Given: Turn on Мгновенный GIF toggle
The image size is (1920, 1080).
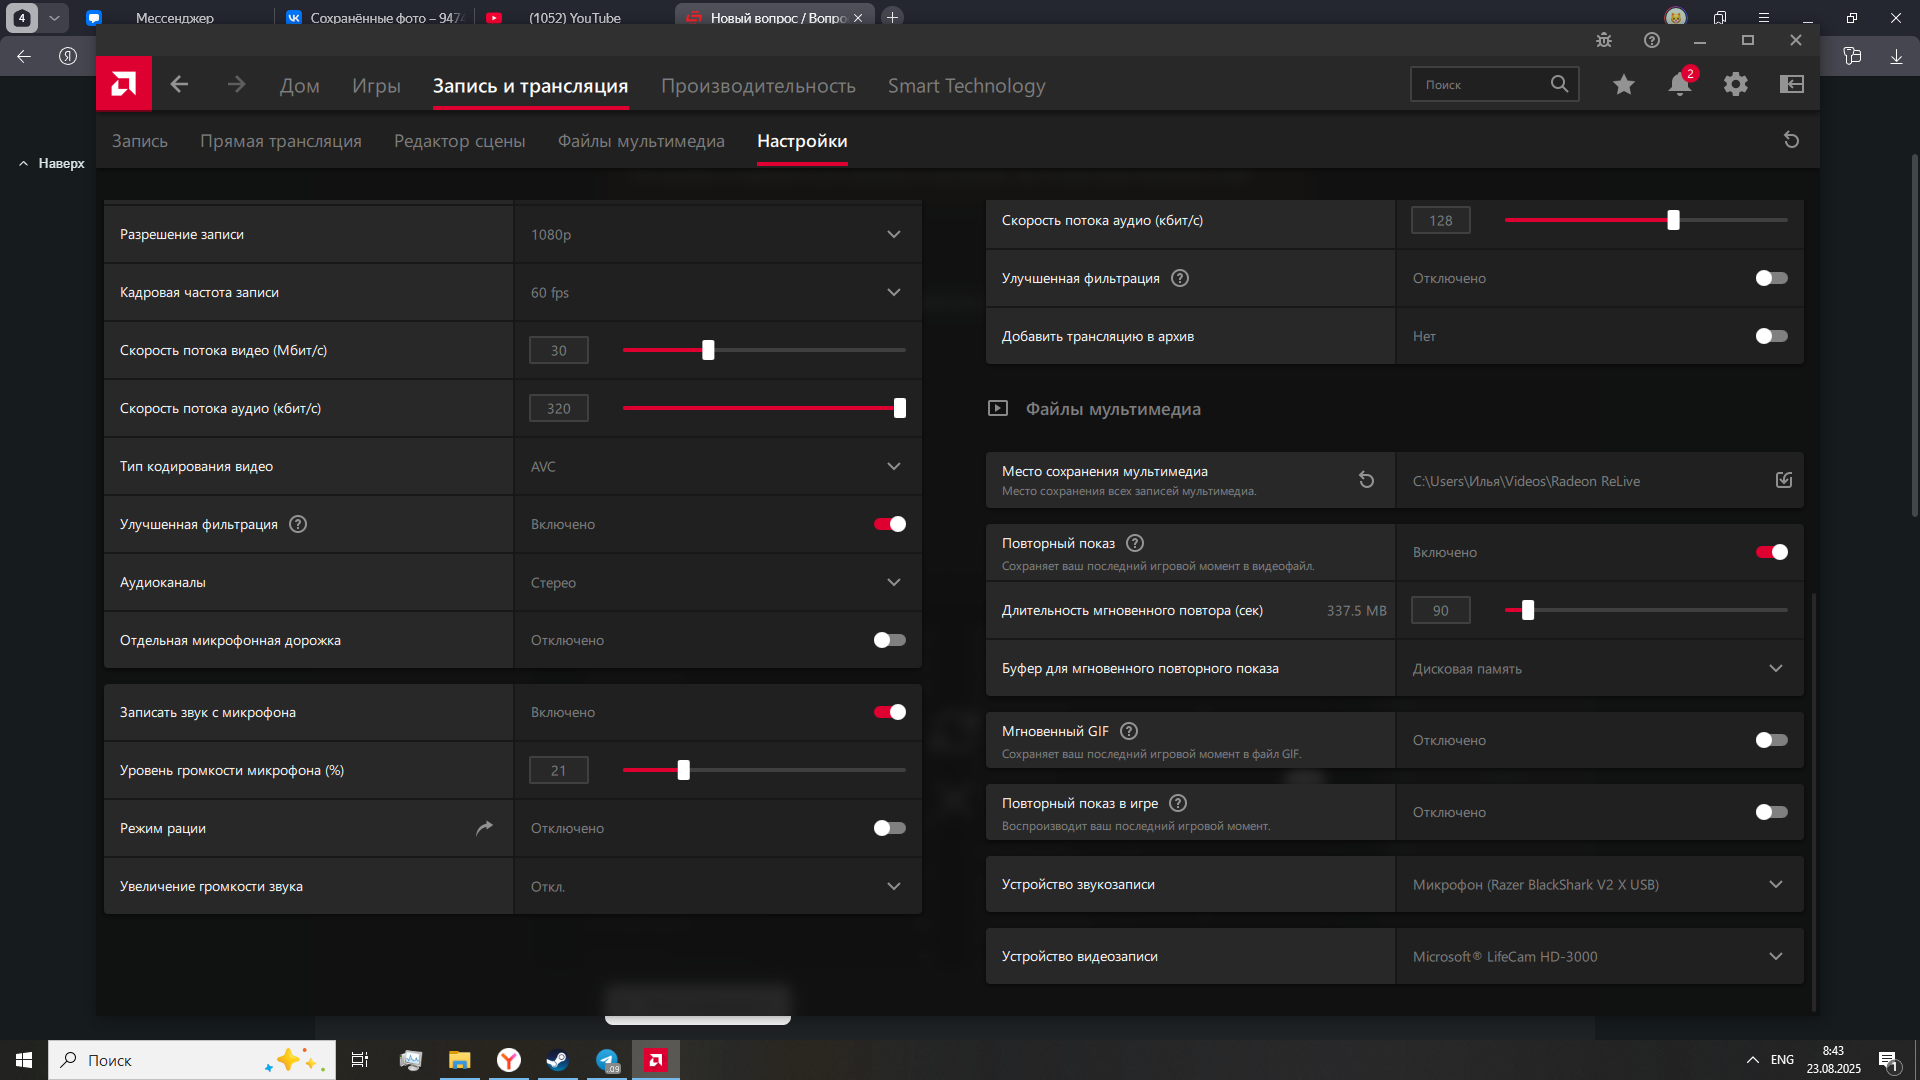Looking at the screenshot, I should tap(1771, 740).
